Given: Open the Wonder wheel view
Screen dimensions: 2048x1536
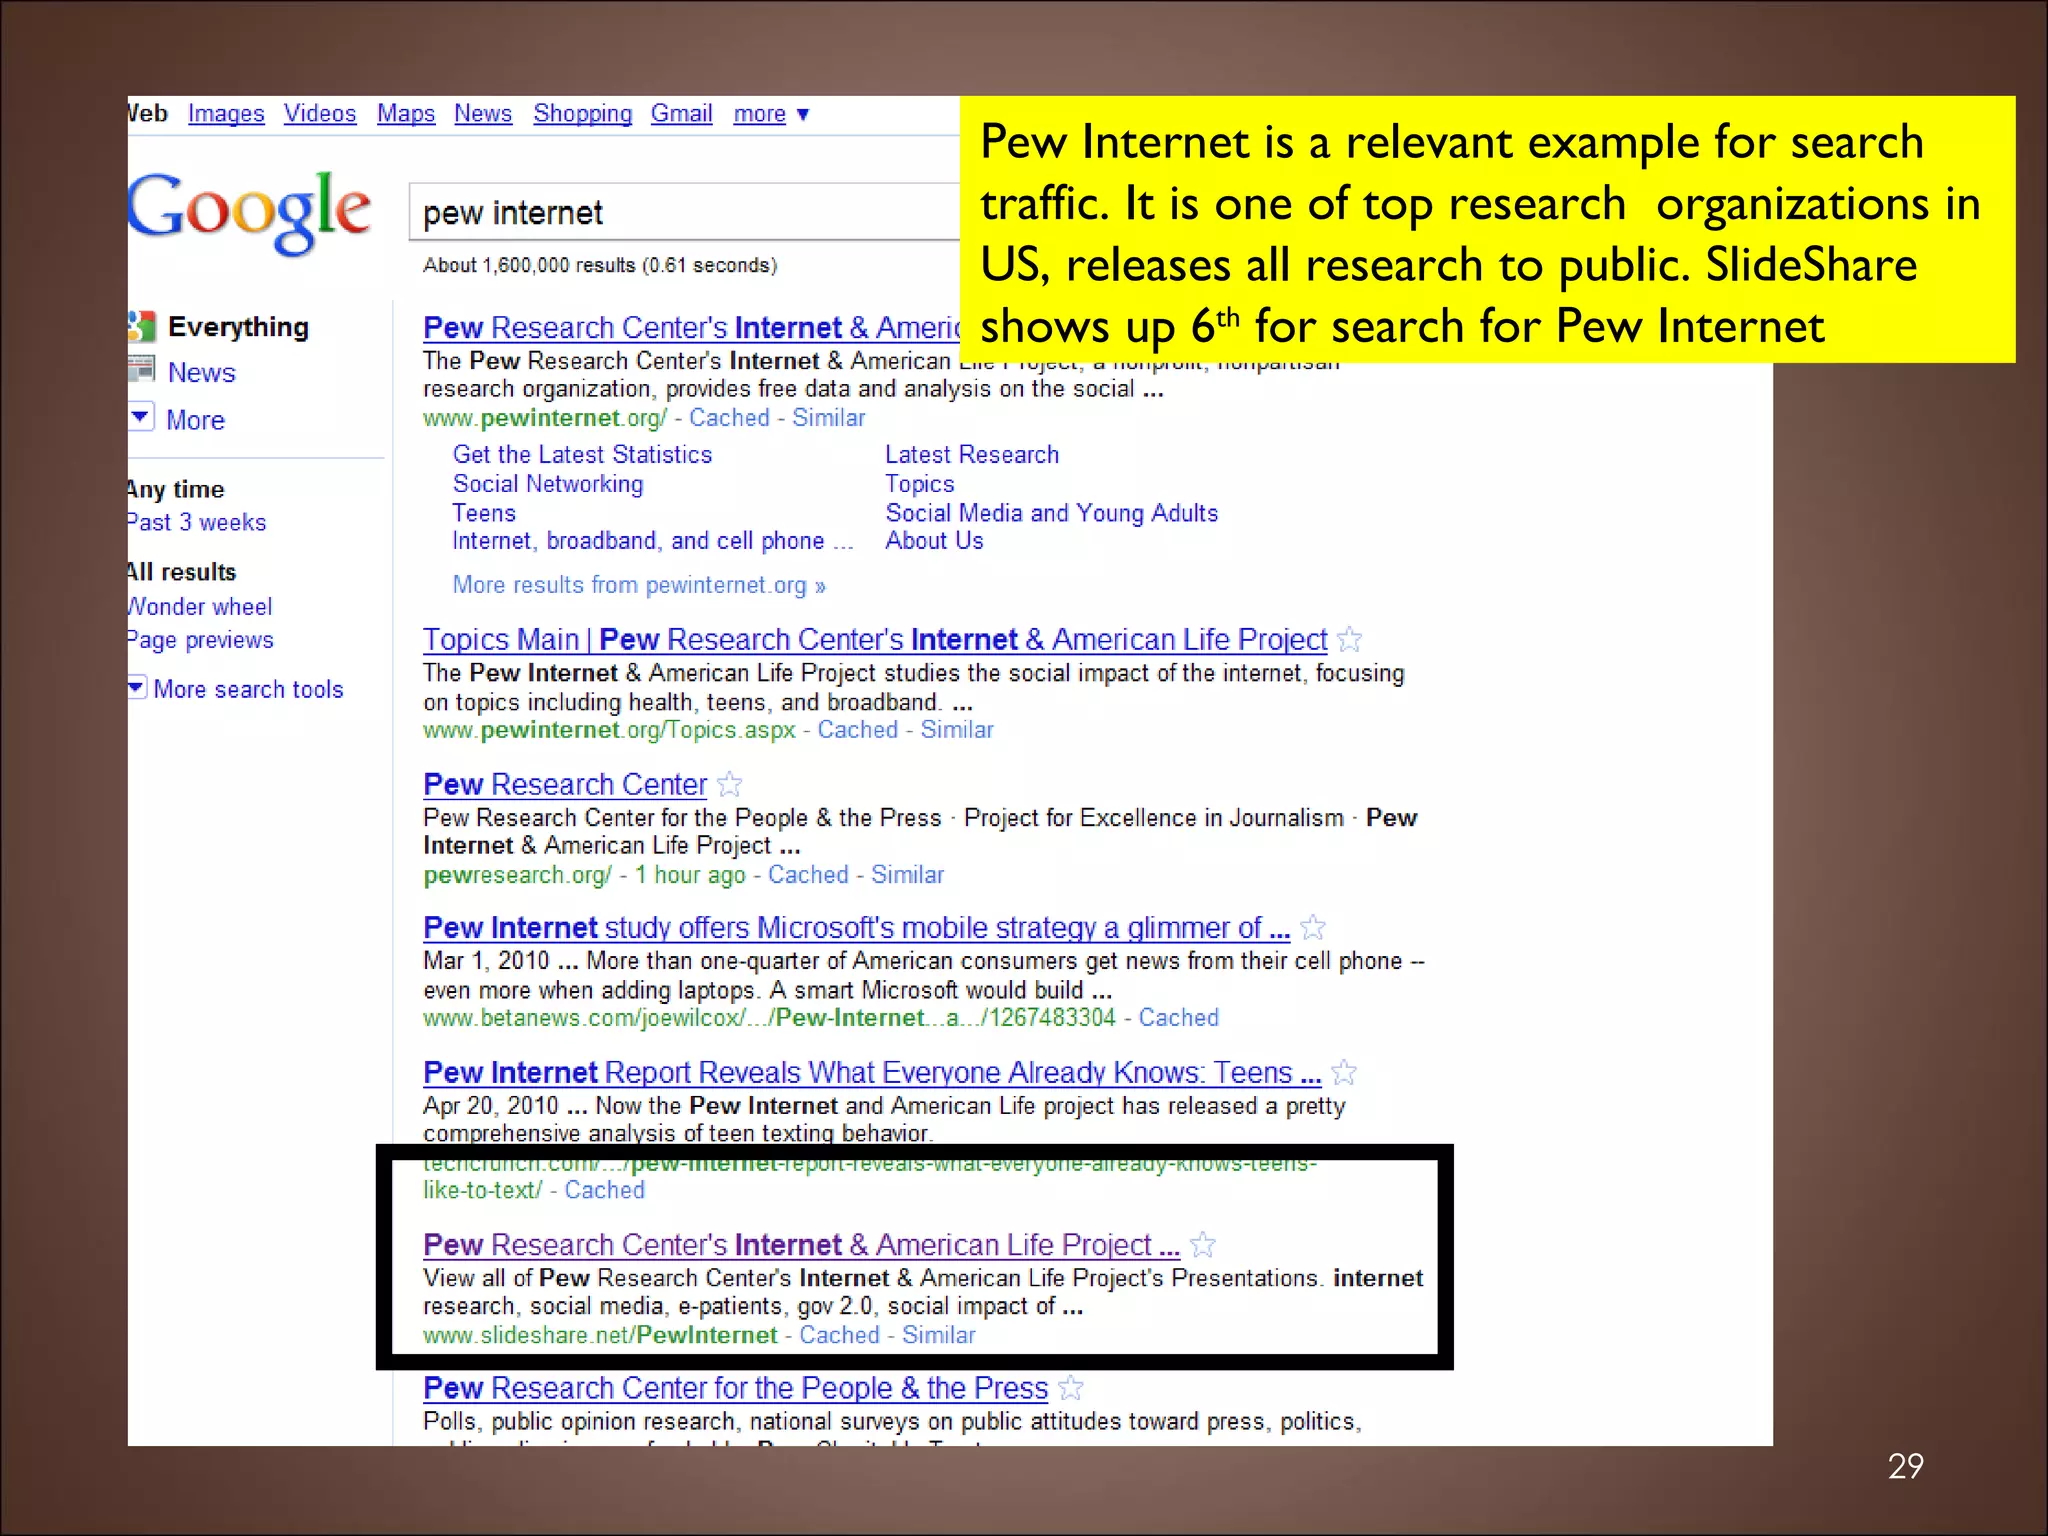Looking at the screenshot, I should pyautogui.click(x=200, y=606).
